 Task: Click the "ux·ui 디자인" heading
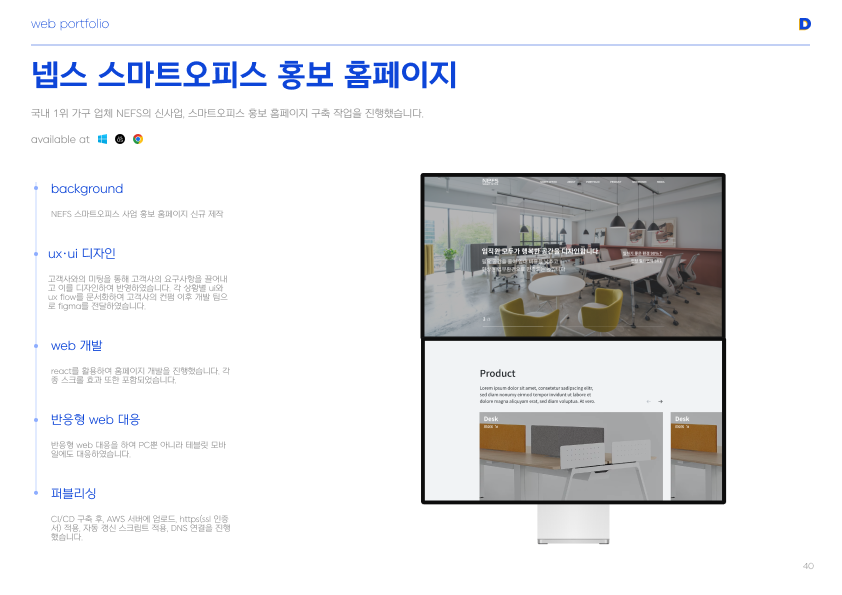pos(82,253)
